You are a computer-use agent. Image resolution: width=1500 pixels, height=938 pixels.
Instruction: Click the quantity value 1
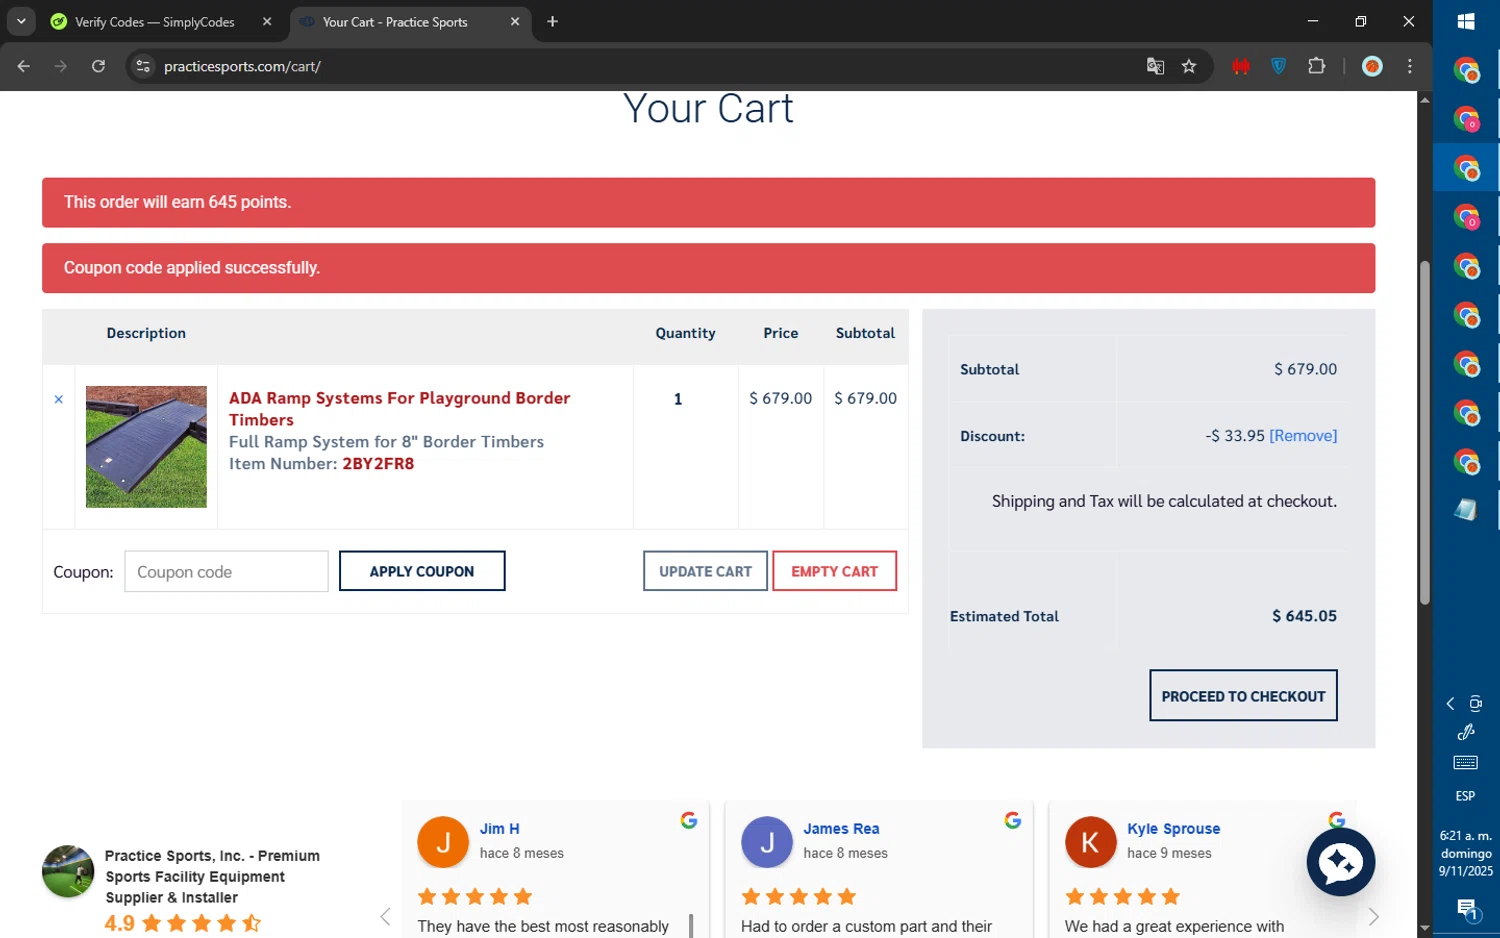point(678,399)
